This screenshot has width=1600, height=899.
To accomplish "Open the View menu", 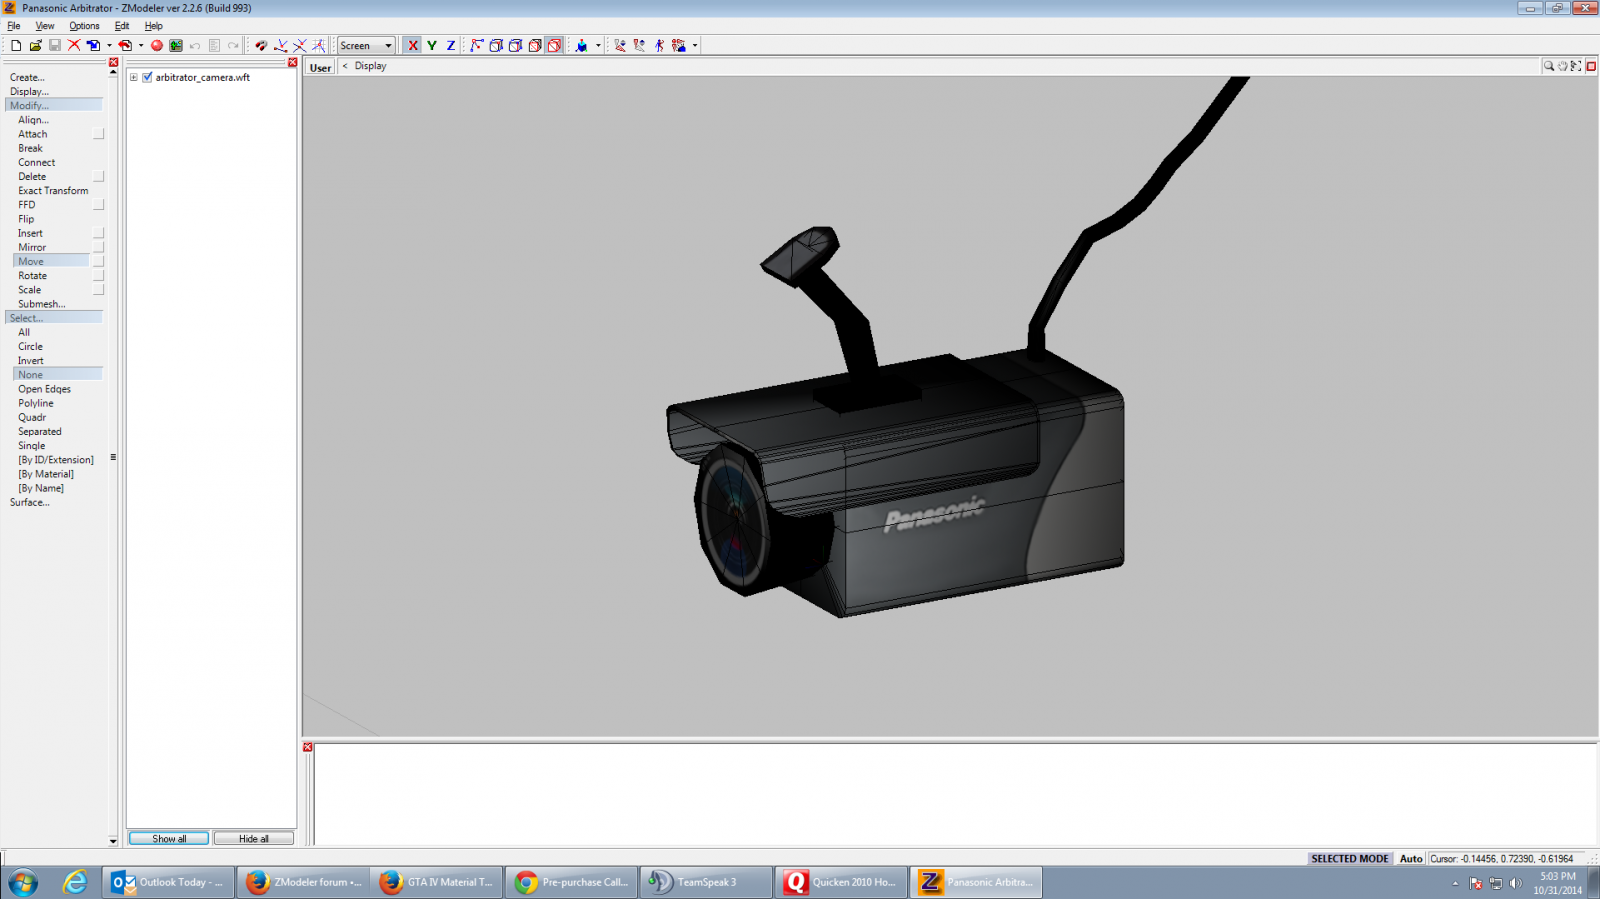I will point(45,26).
